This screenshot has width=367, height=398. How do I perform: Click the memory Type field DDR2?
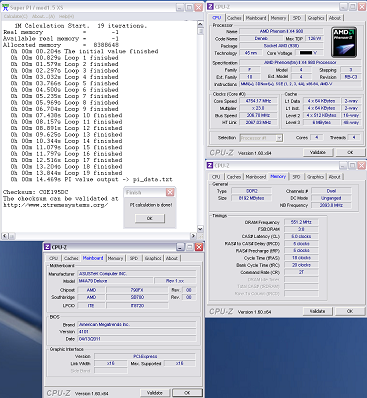(x=252, y=191)
